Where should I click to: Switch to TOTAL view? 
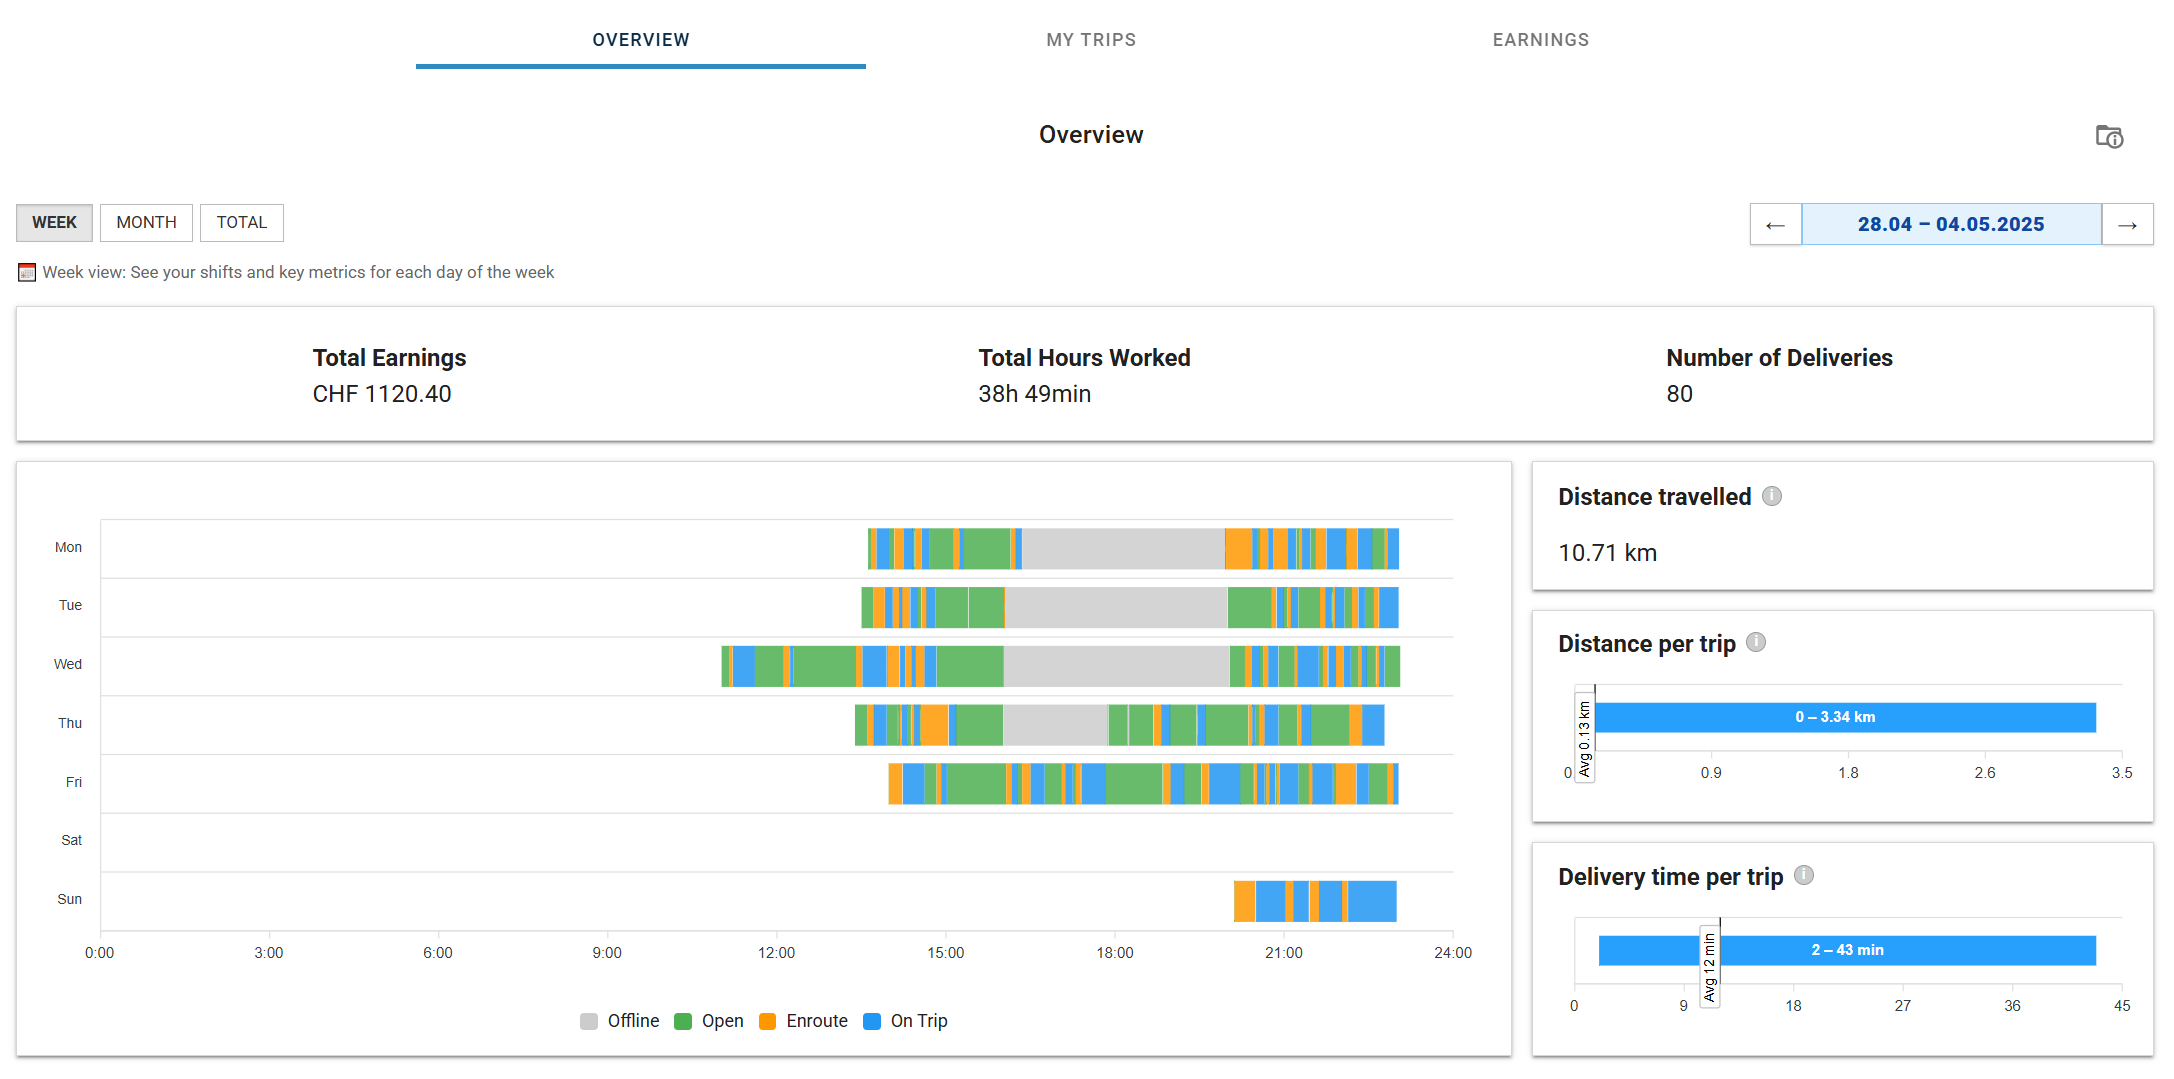pyautogui.click(x=242, y=222)
